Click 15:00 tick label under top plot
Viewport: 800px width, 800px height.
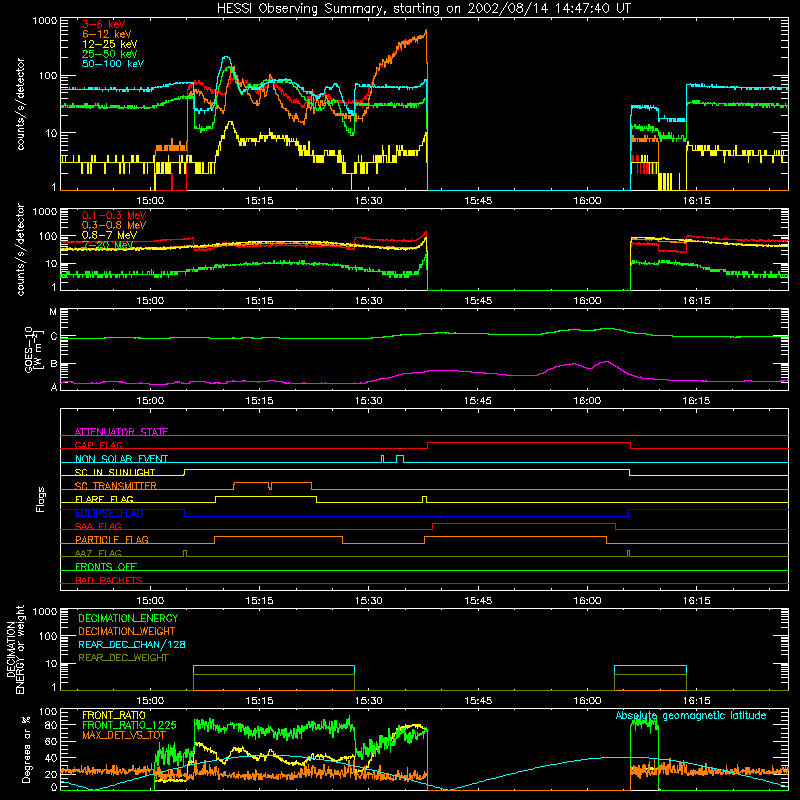150,201
